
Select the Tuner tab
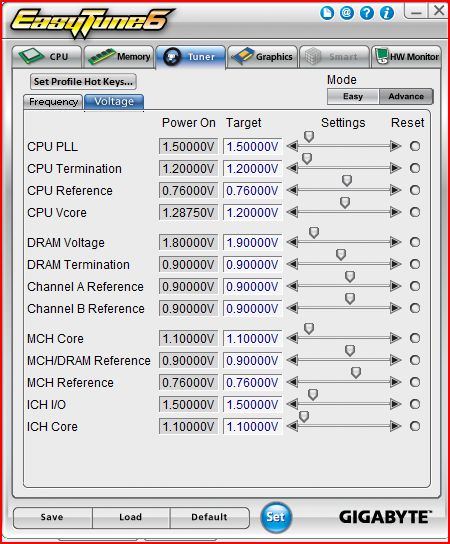click(191, 57)
